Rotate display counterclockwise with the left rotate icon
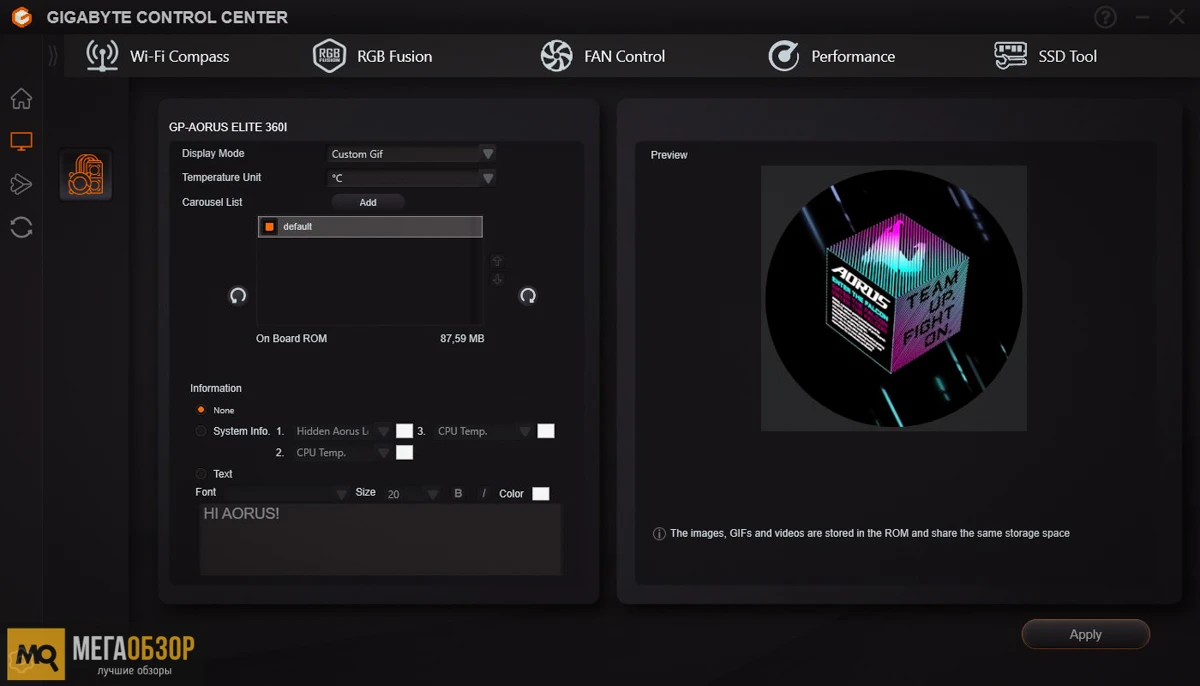1200x686 pixels. point(238,295)
